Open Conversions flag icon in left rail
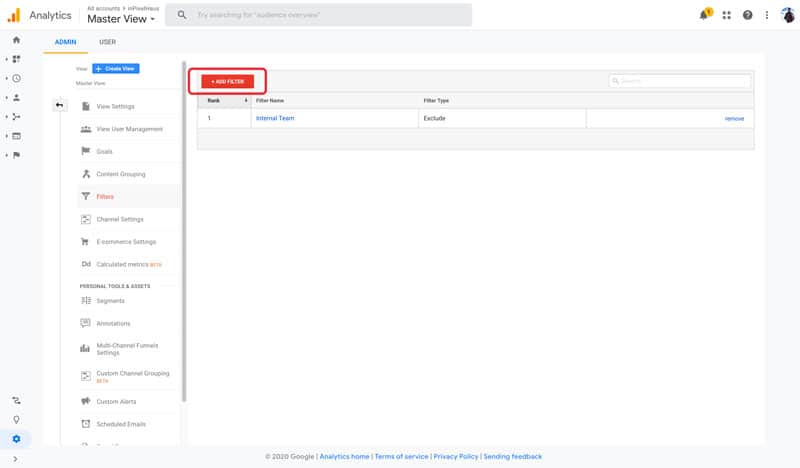Screen dimensions: 800x468 (x=16, y=155)
